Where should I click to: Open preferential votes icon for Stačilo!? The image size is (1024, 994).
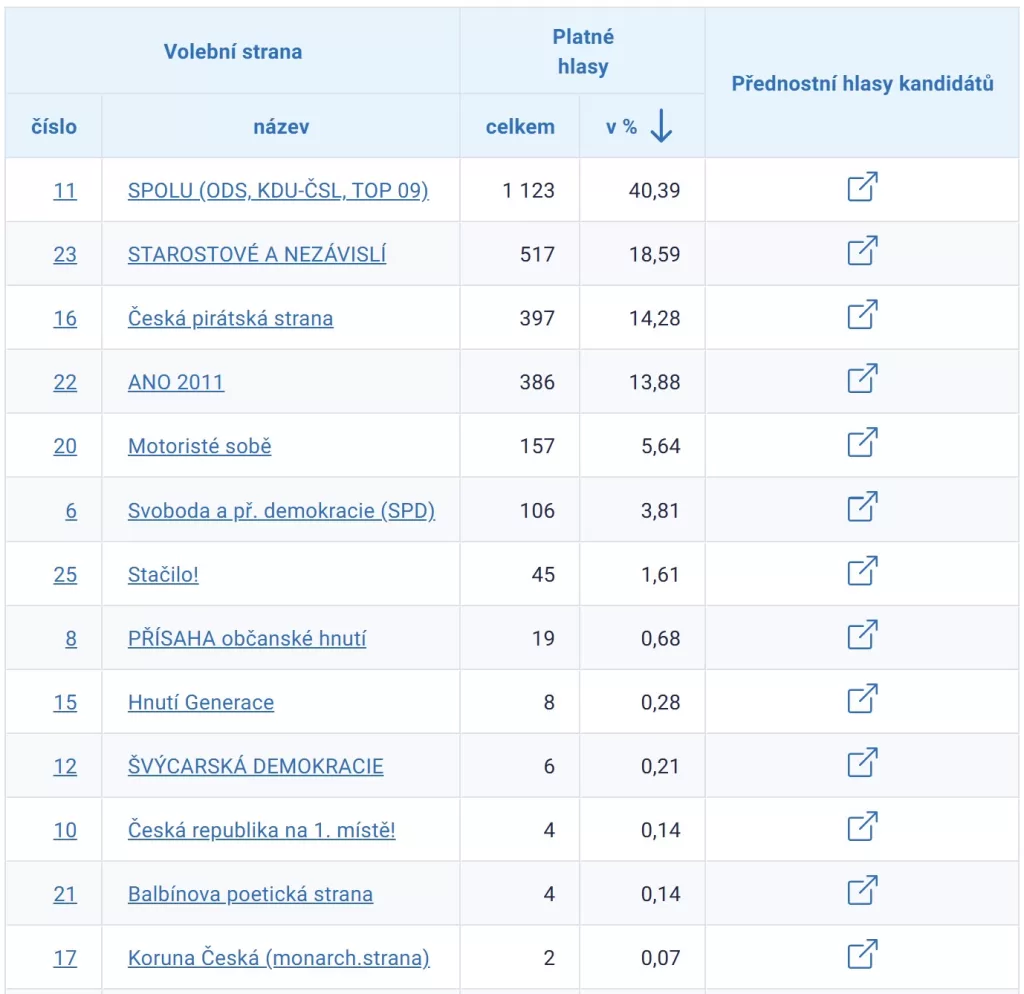point(862,571)
